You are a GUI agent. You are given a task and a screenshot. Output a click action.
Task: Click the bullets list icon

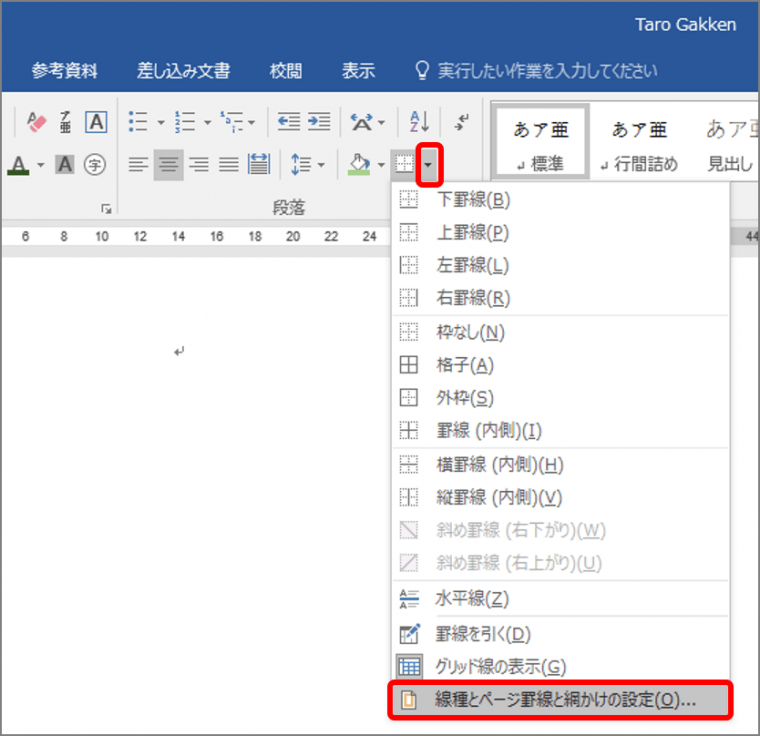tap(138, 122)
